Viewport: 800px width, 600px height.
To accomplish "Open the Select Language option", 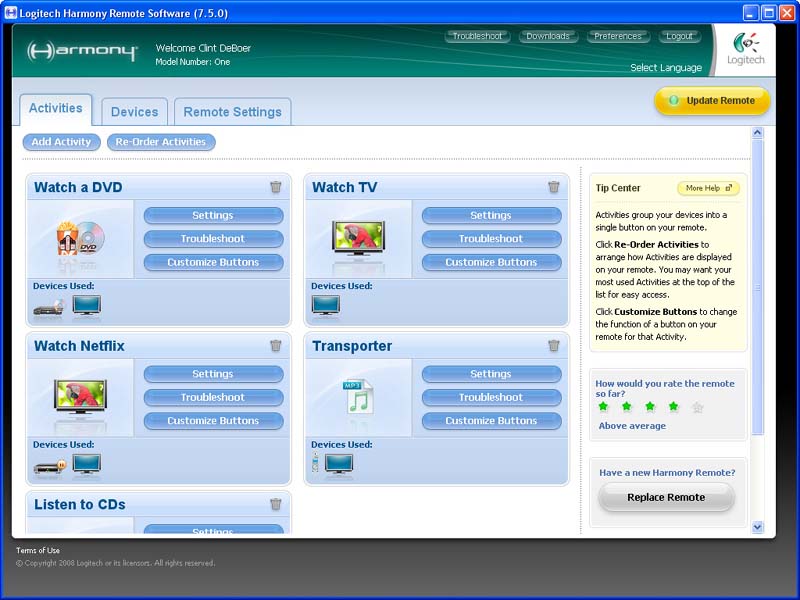I will coord(666,68).
